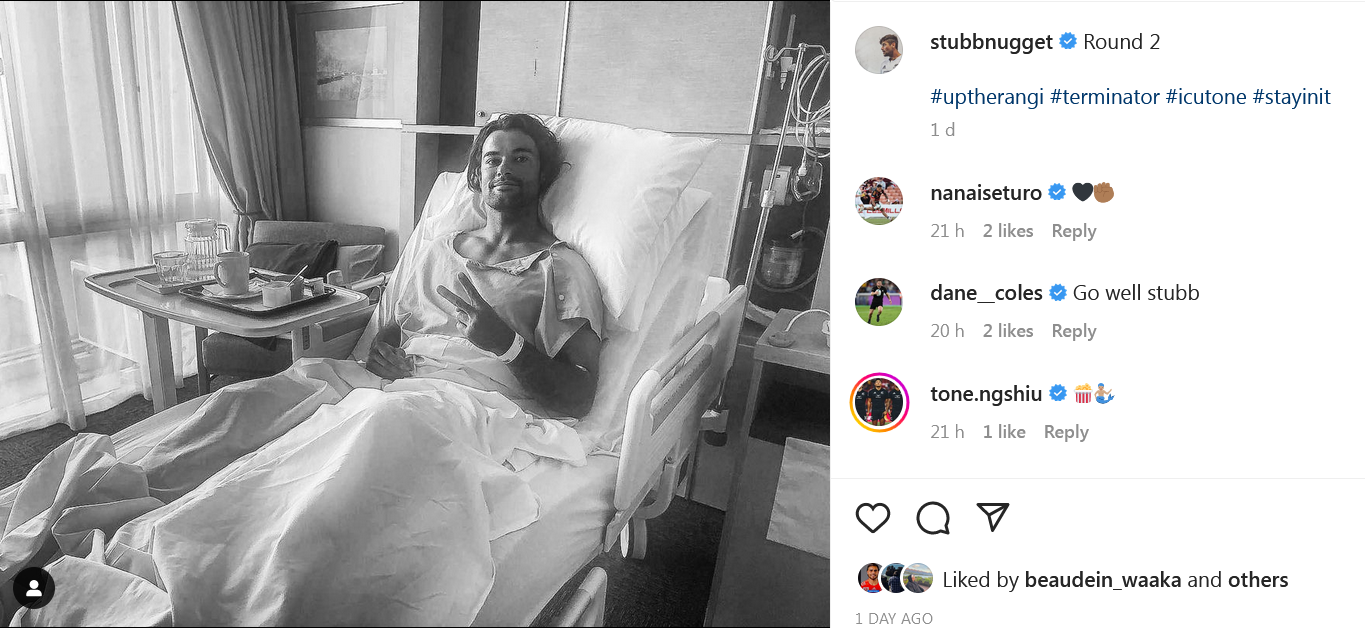
Task: Open the #stayinit hashtag
Action: (1291, 97)
